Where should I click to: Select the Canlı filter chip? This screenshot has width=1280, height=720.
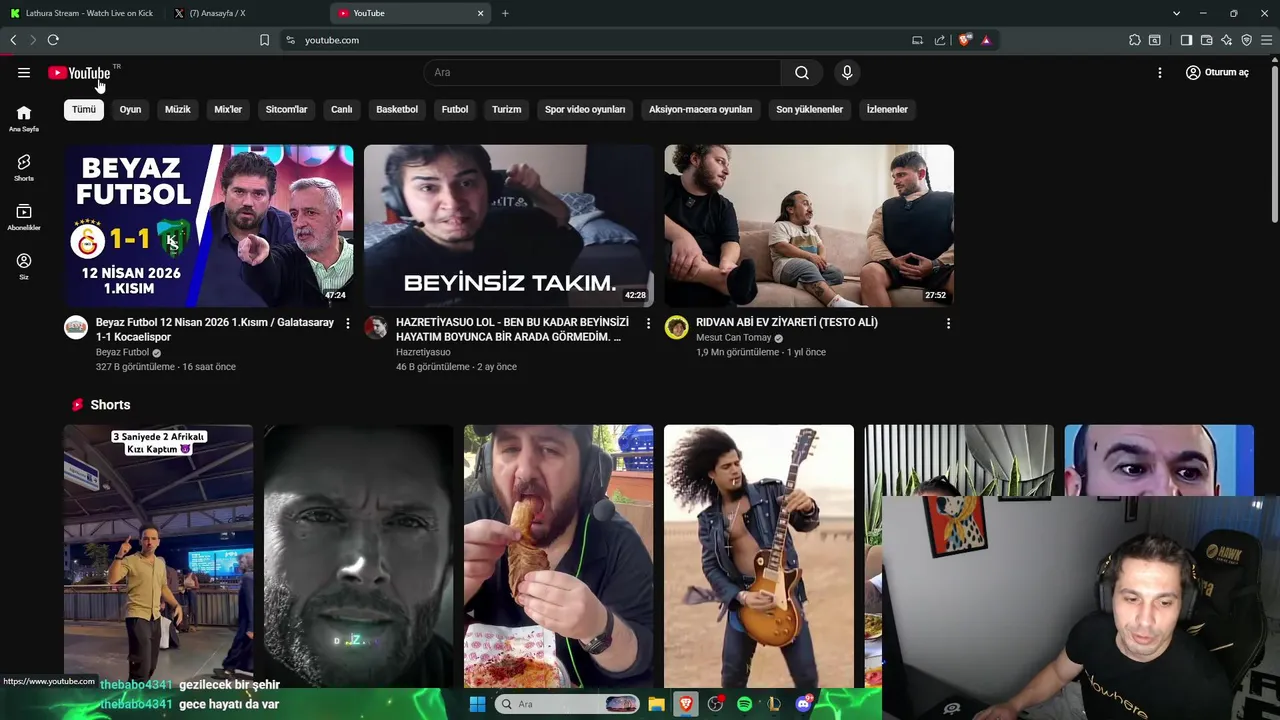pyautogui.click(x=342, y=109)
